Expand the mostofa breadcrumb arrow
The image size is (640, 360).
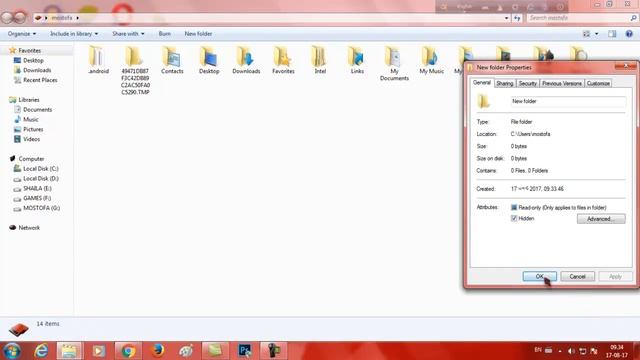(77, 18)
